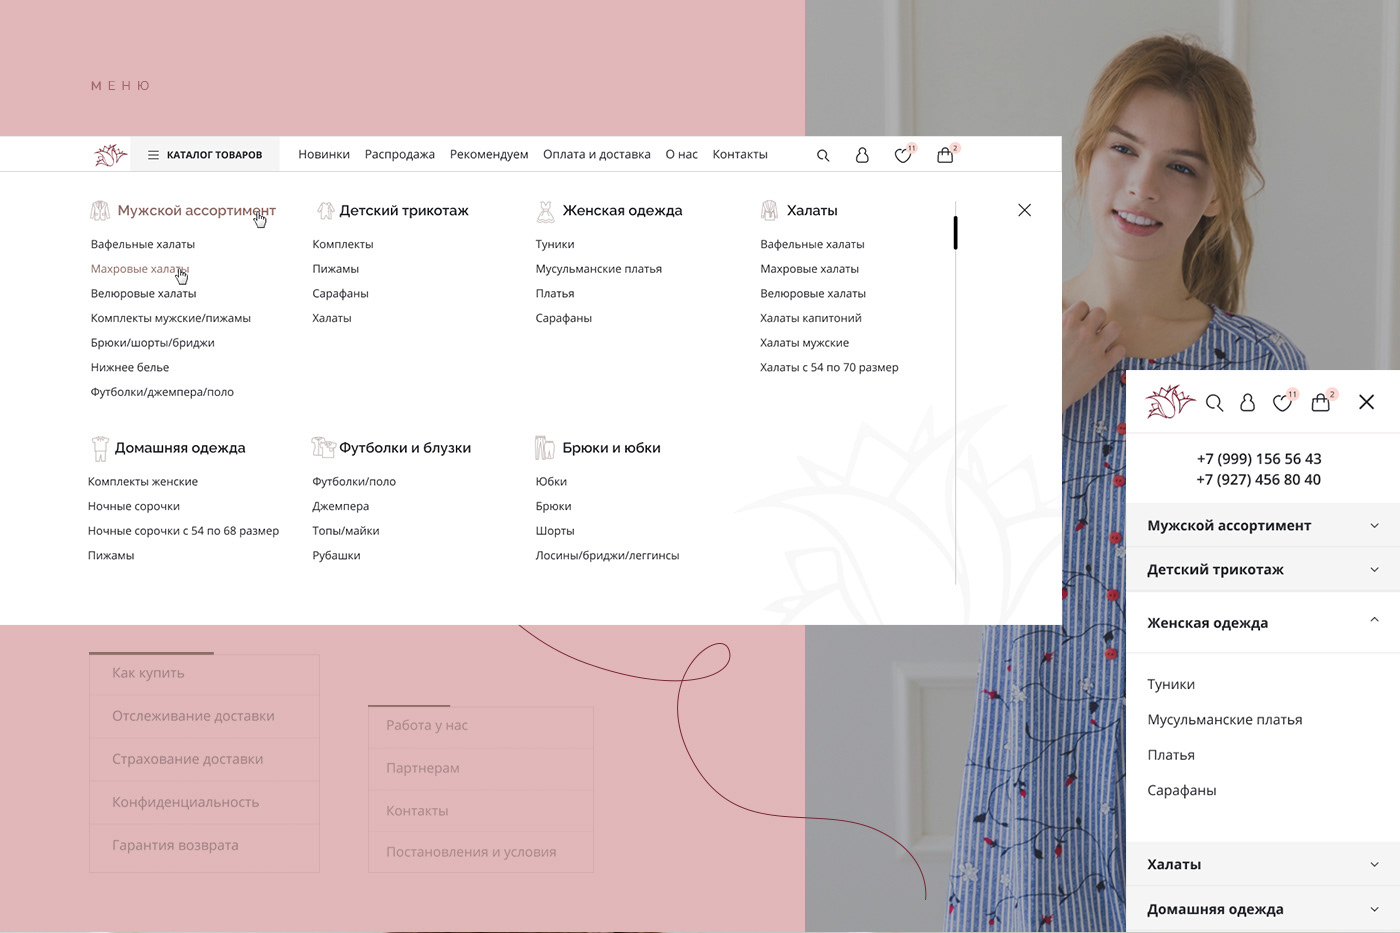Image resolution: width=1400 pixels, height=933 pixels.
Task: Collapse the Женская одежда section chevron
Action: click(1372, 621)
